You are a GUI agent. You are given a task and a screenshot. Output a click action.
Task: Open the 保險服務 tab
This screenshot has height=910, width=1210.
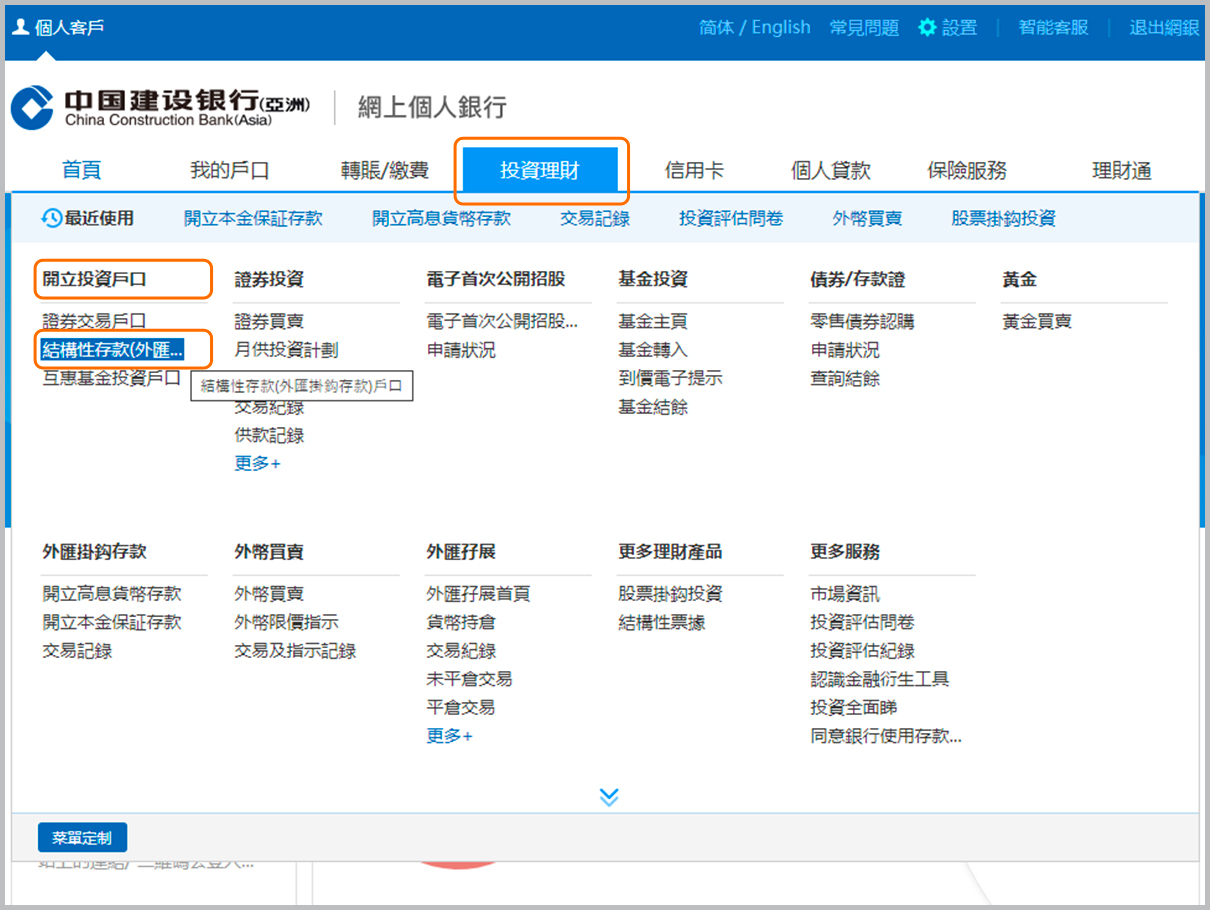click(x=967, y=170)
